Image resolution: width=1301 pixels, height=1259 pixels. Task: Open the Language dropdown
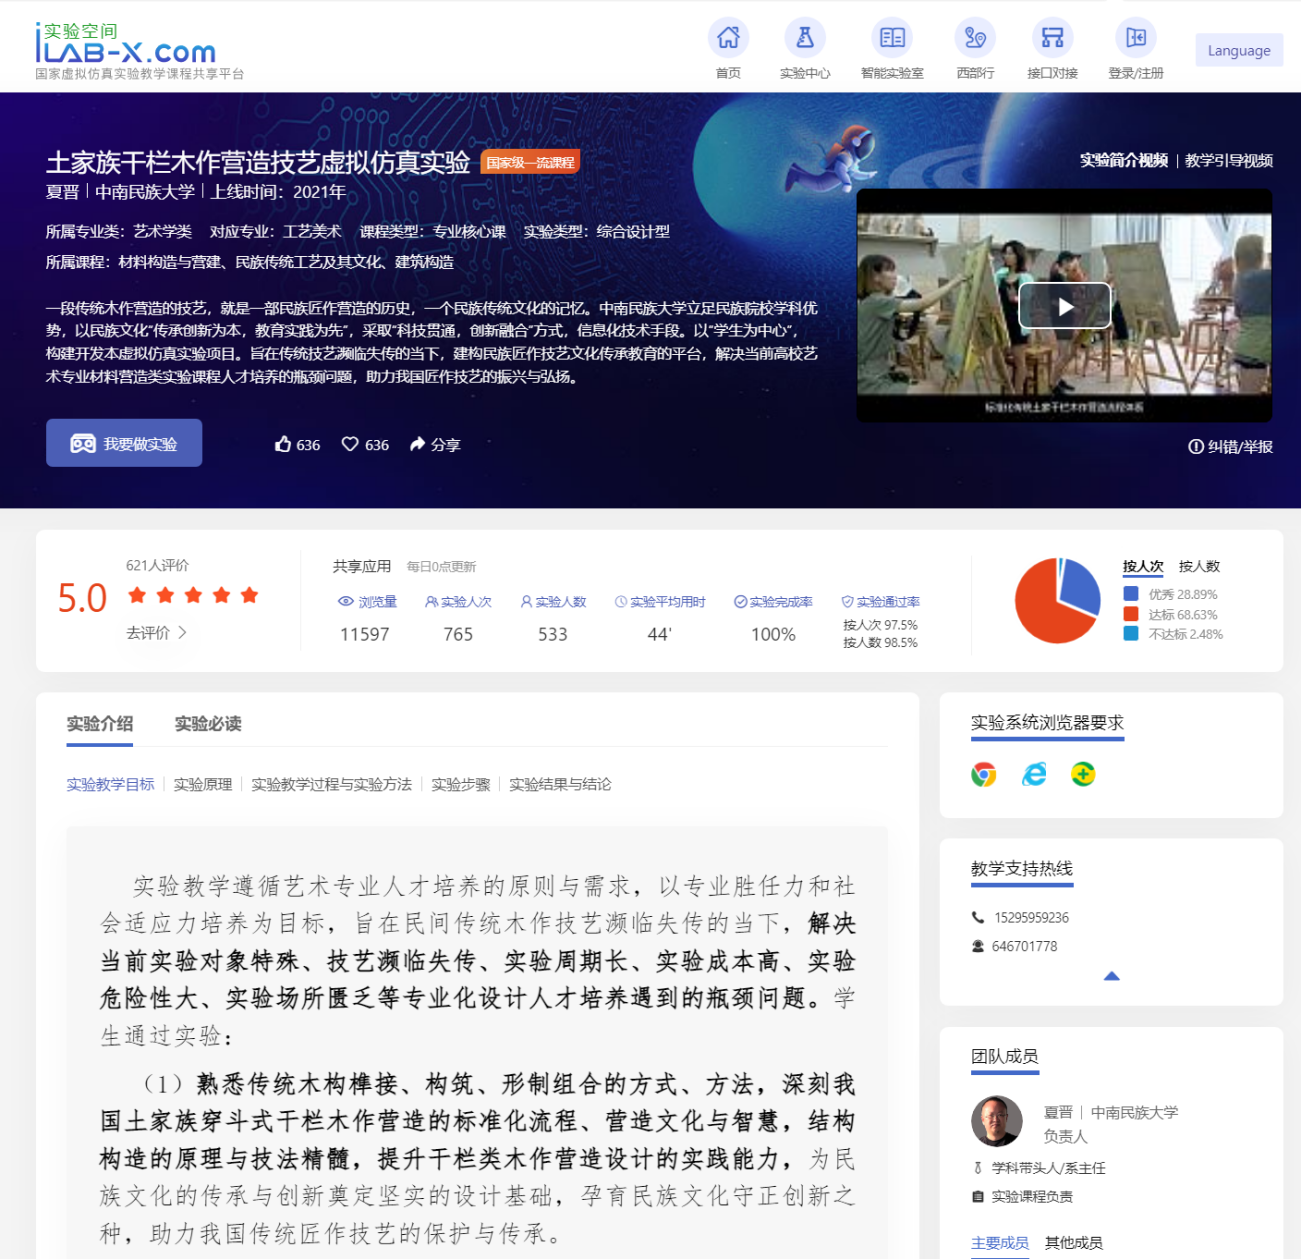[x=1238, y=50]
